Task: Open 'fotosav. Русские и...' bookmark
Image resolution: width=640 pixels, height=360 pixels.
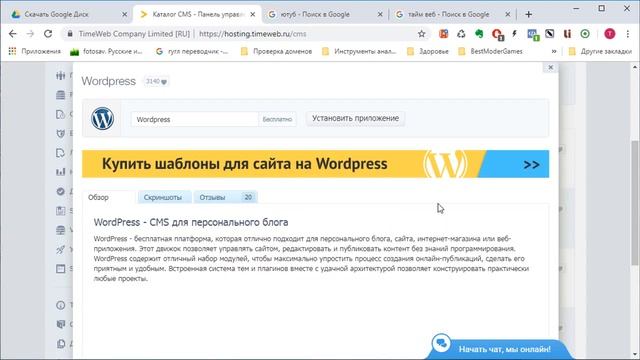Action: coord(106,51)
